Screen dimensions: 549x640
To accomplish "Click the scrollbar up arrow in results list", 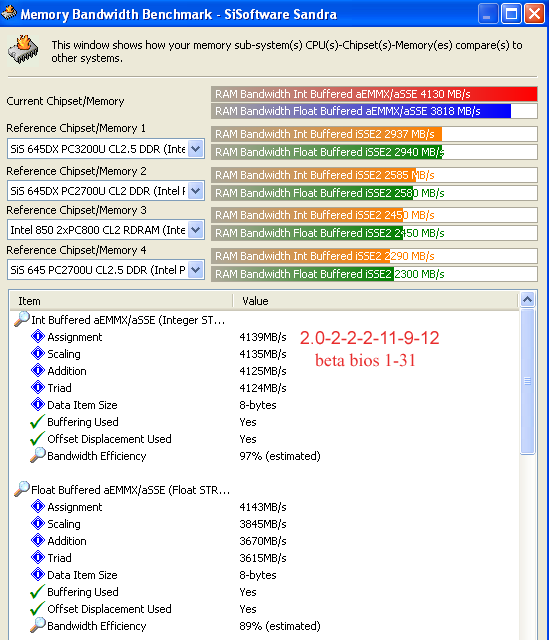I will (527, 300).
